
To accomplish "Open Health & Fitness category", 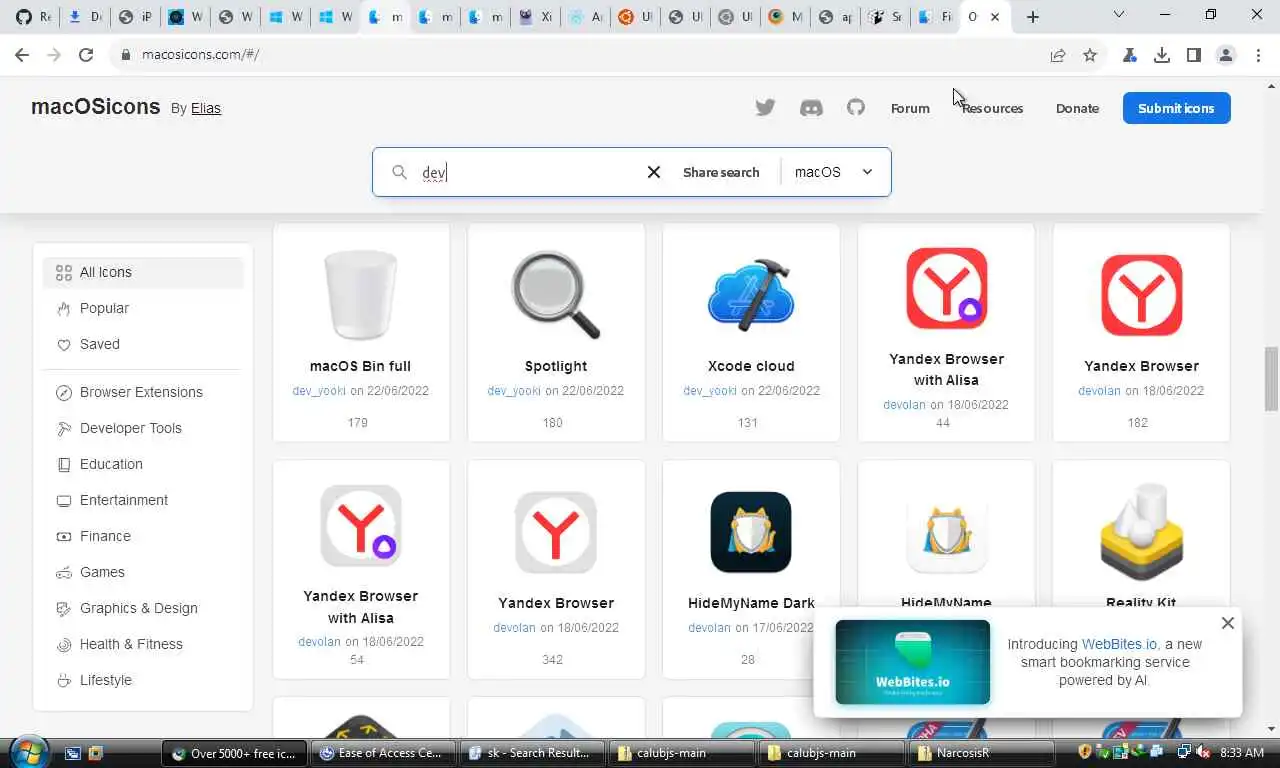I will [x=143, y=644].
